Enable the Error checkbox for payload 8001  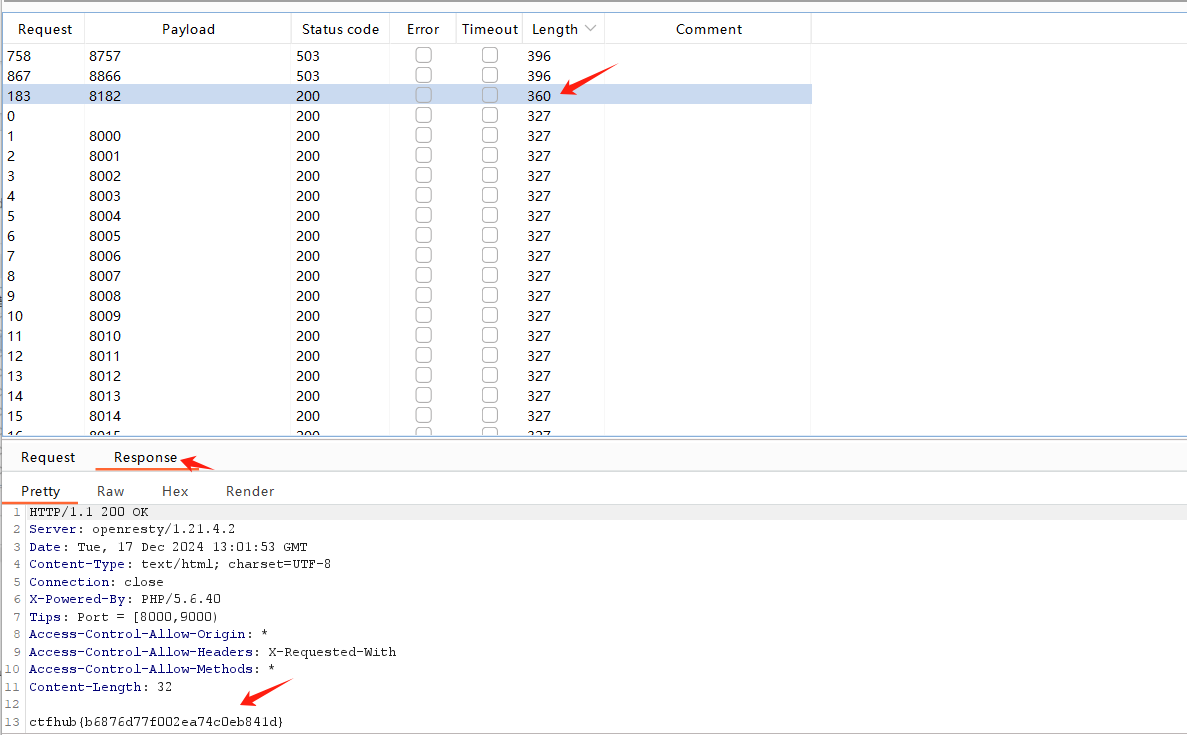(x=423, y=155)
